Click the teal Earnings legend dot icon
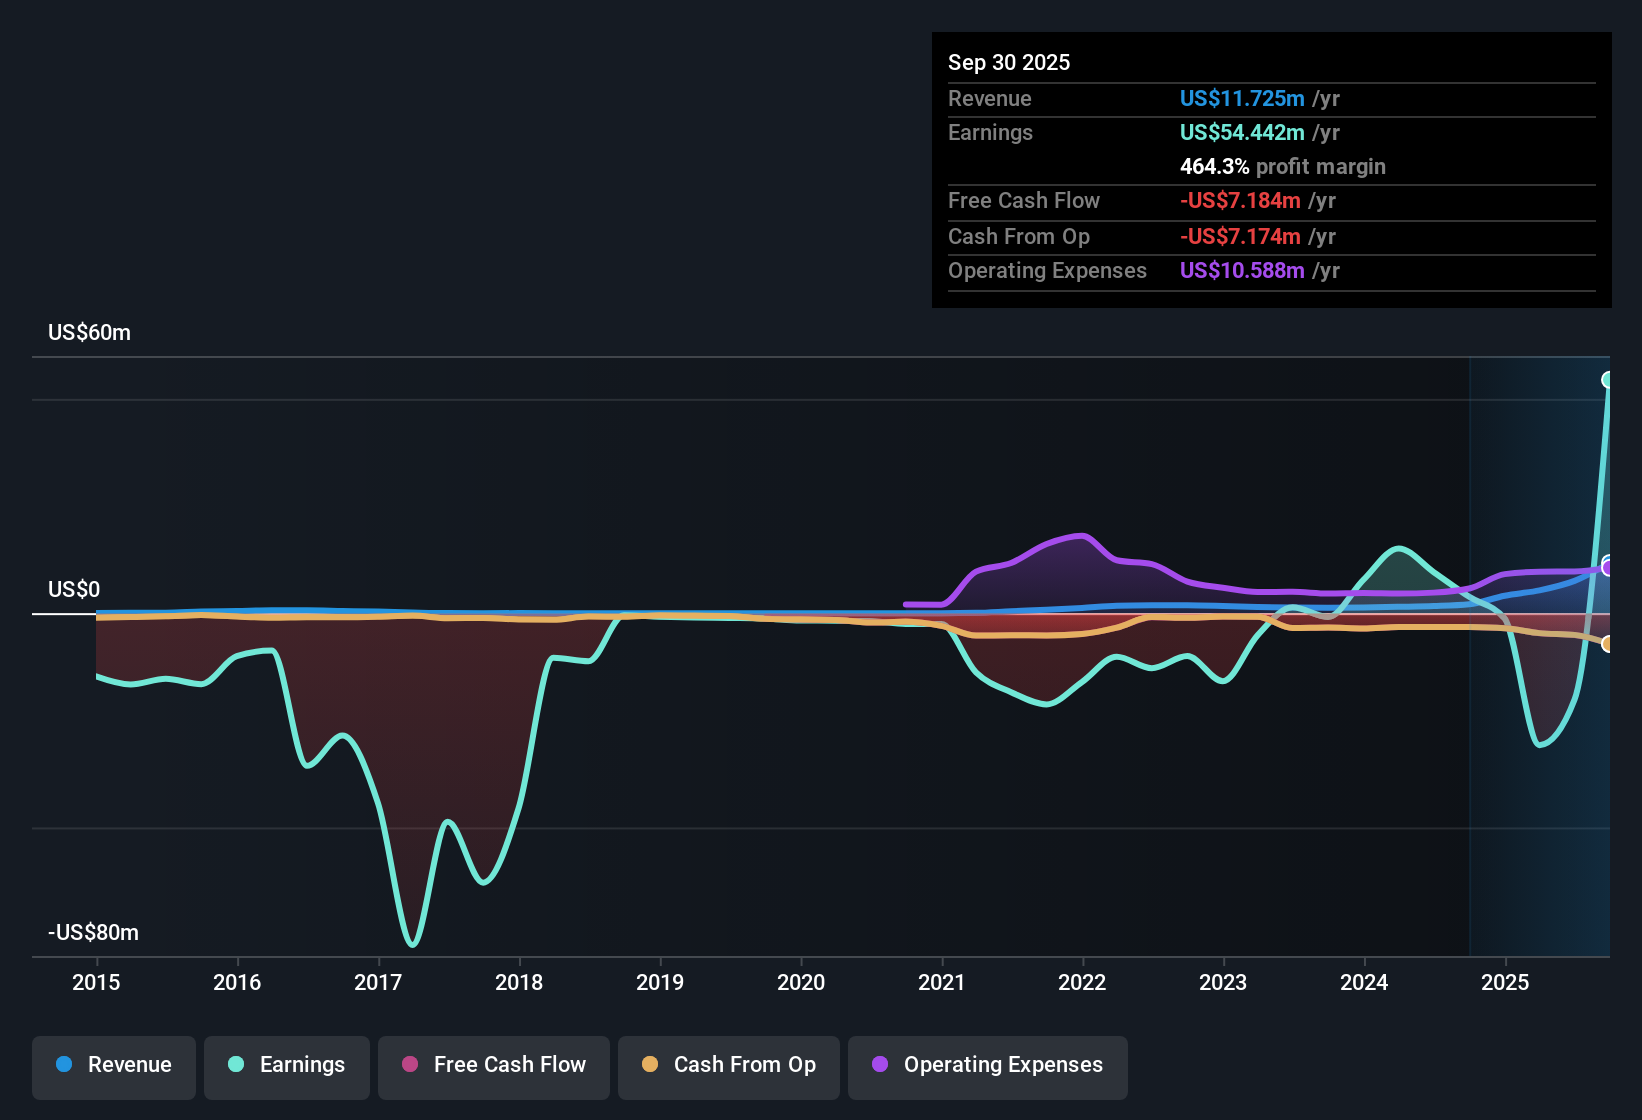This screenshot has width=1642, height=1120. click(236, 1065)
